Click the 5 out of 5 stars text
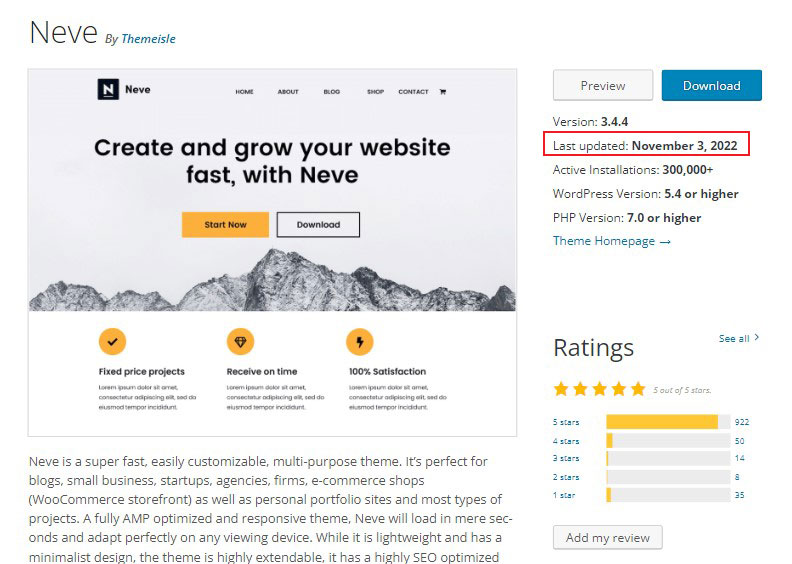The image size is (792, 564). pyautogui.click(x=682, y=390)
